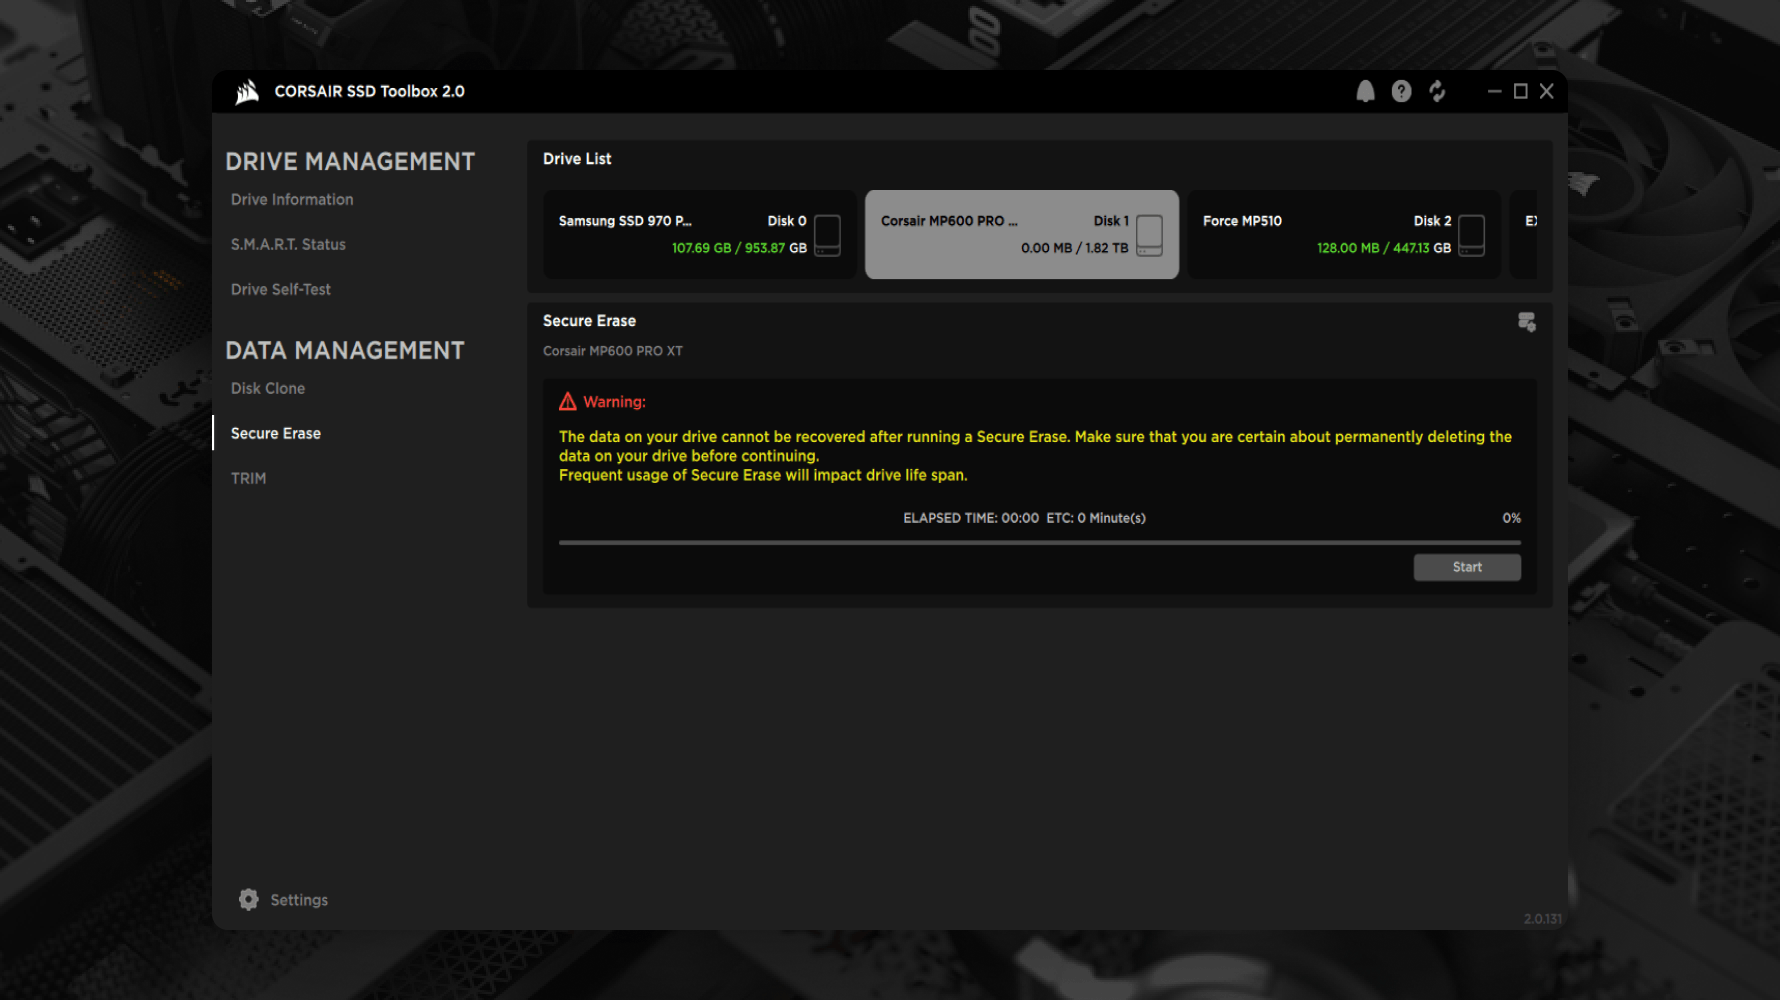Select the Corsair MP600 PRO drive card
1780x1000 pixels.
(x=1022, y=234)
